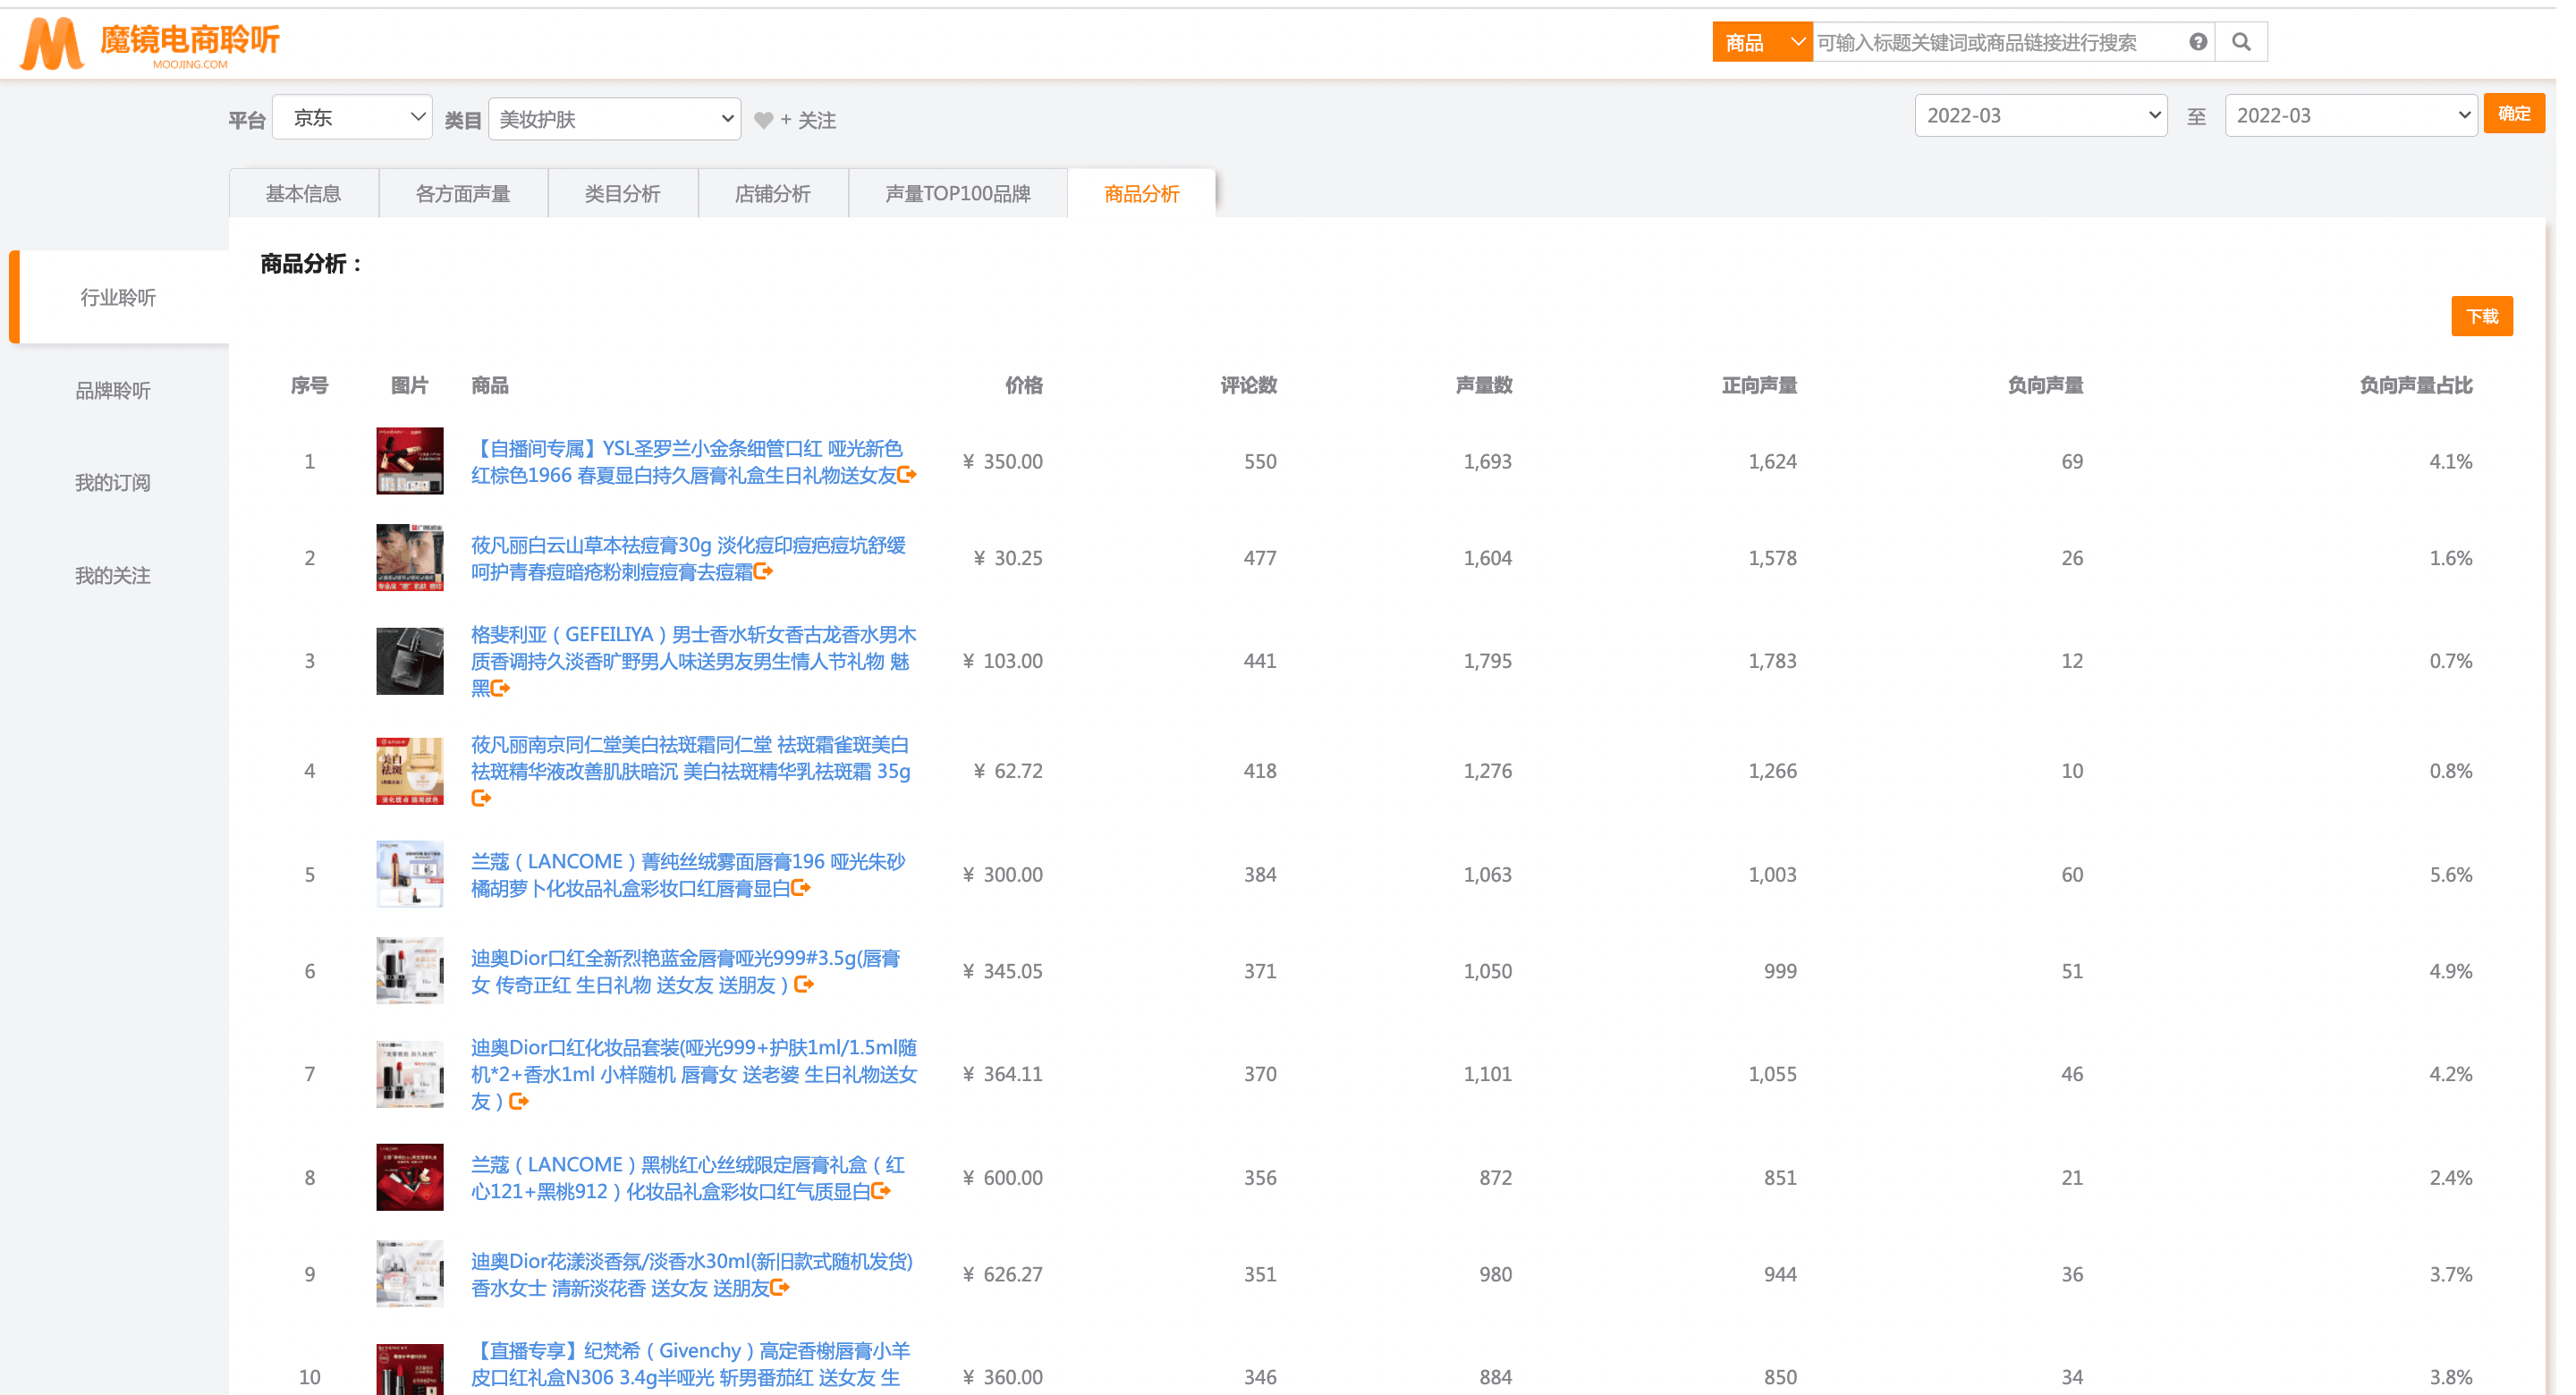Click the Mojing logo icon
This screenshot has width=2576, height=1395.
coord(52,43)
